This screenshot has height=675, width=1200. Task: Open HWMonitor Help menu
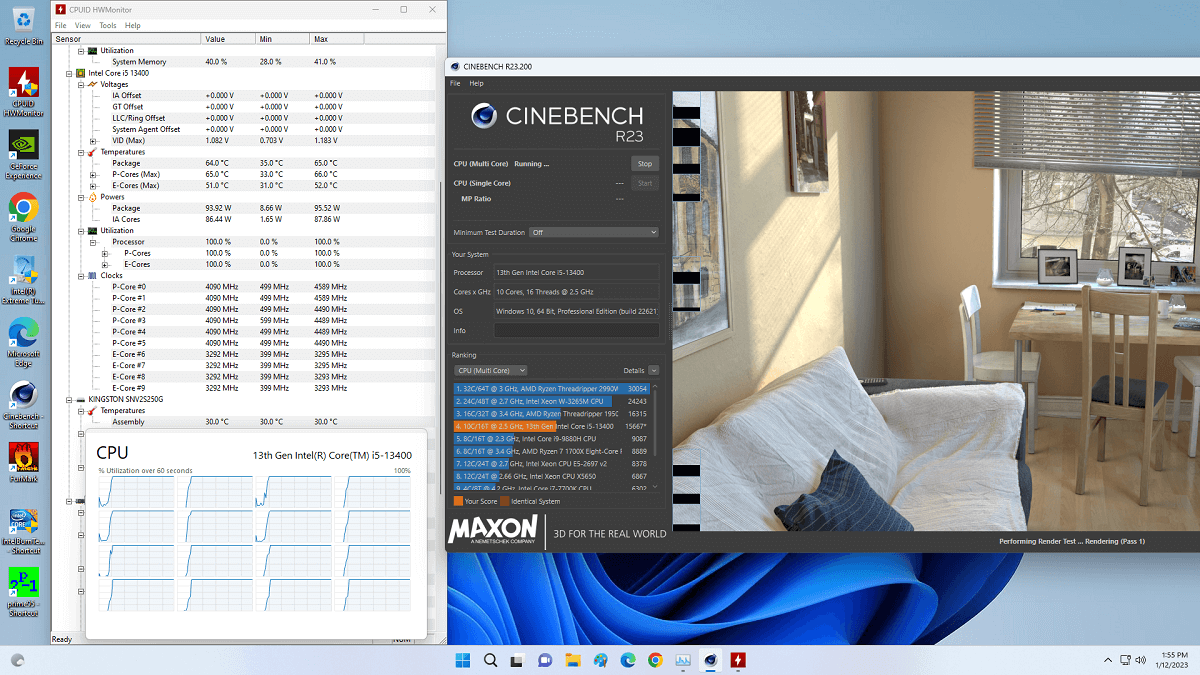[133, 25]
